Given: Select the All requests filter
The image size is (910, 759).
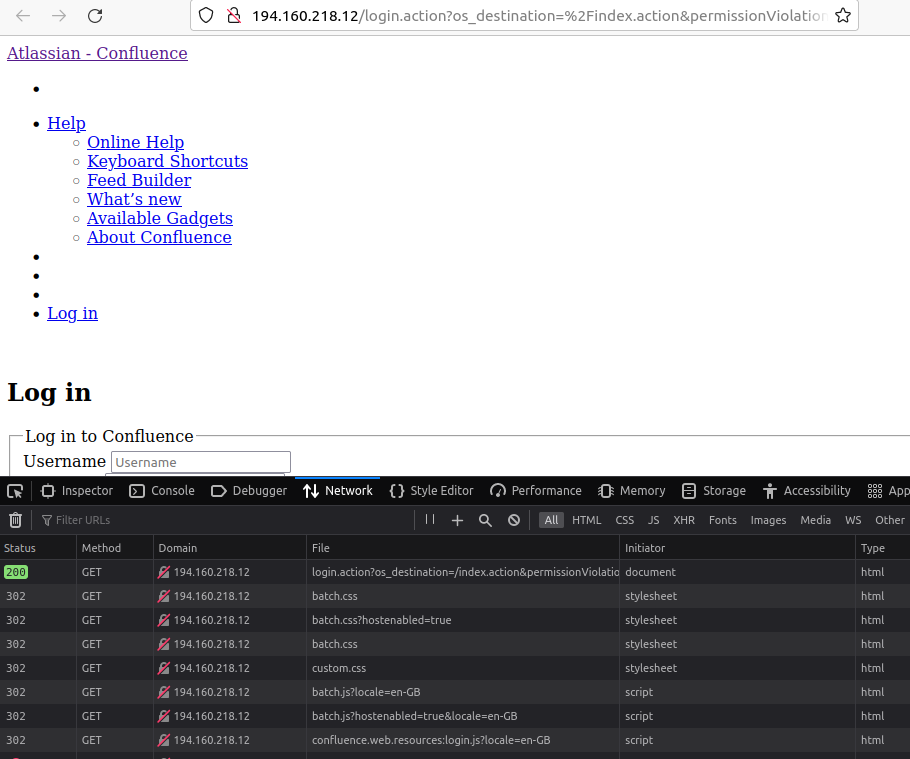Looking at the screenshot, I should [x=551, y=520].
